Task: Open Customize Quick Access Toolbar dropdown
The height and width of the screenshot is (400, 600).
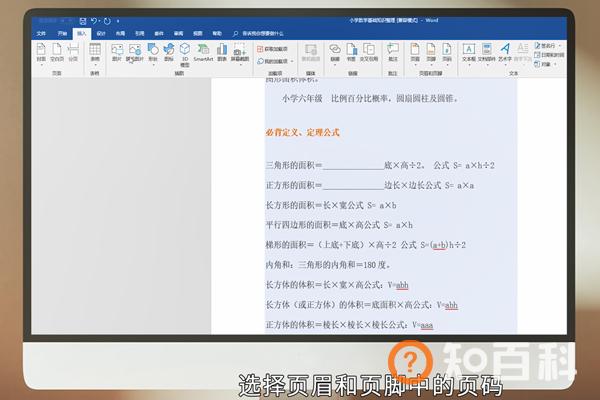Action: [x=118, y=21]
